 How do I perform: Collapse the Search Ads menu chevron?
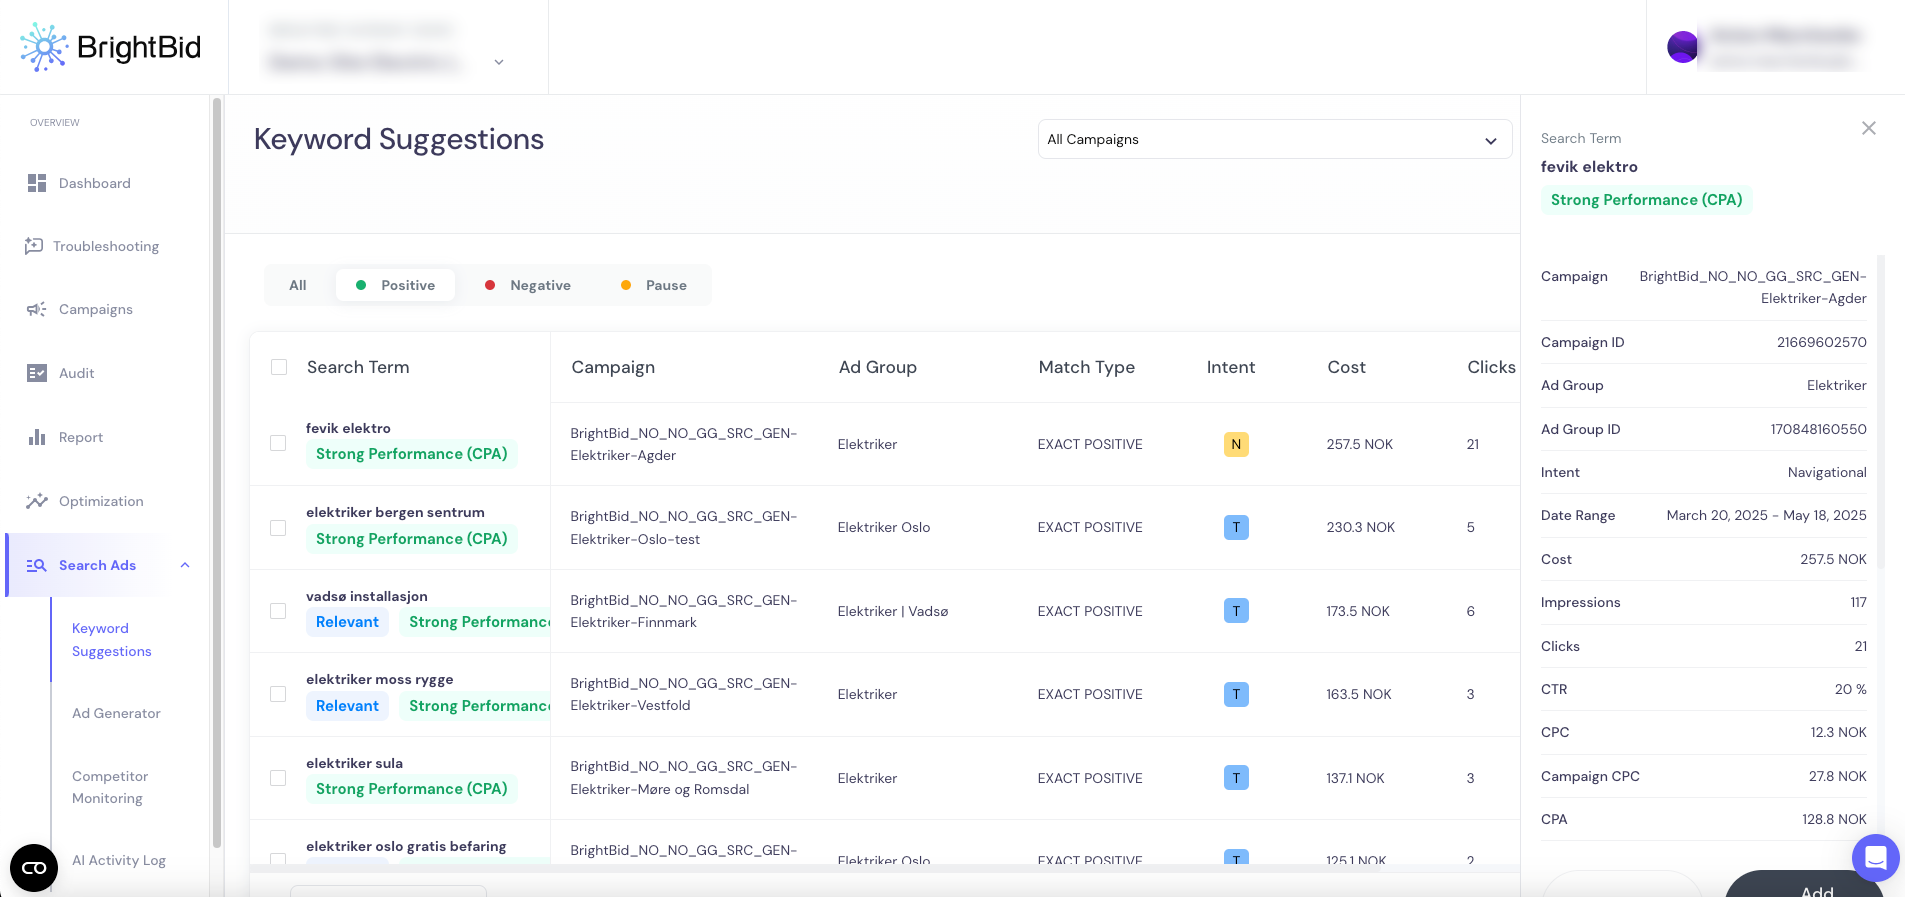(185, 565)
